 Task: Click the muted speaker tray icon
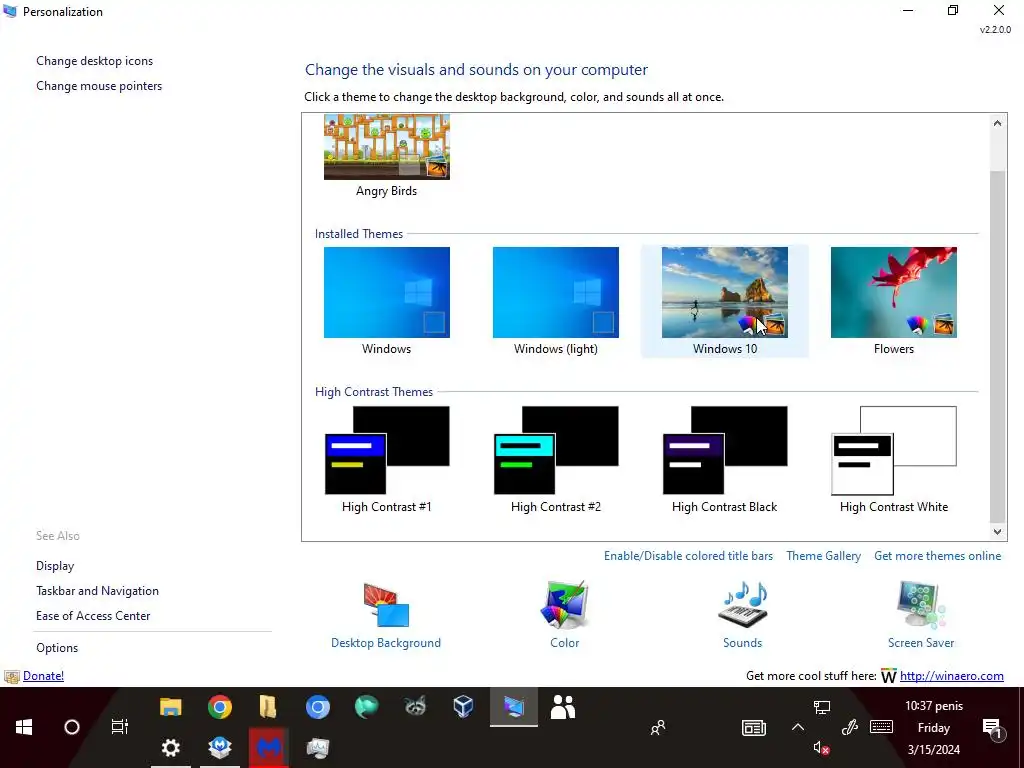coord(822,748)
